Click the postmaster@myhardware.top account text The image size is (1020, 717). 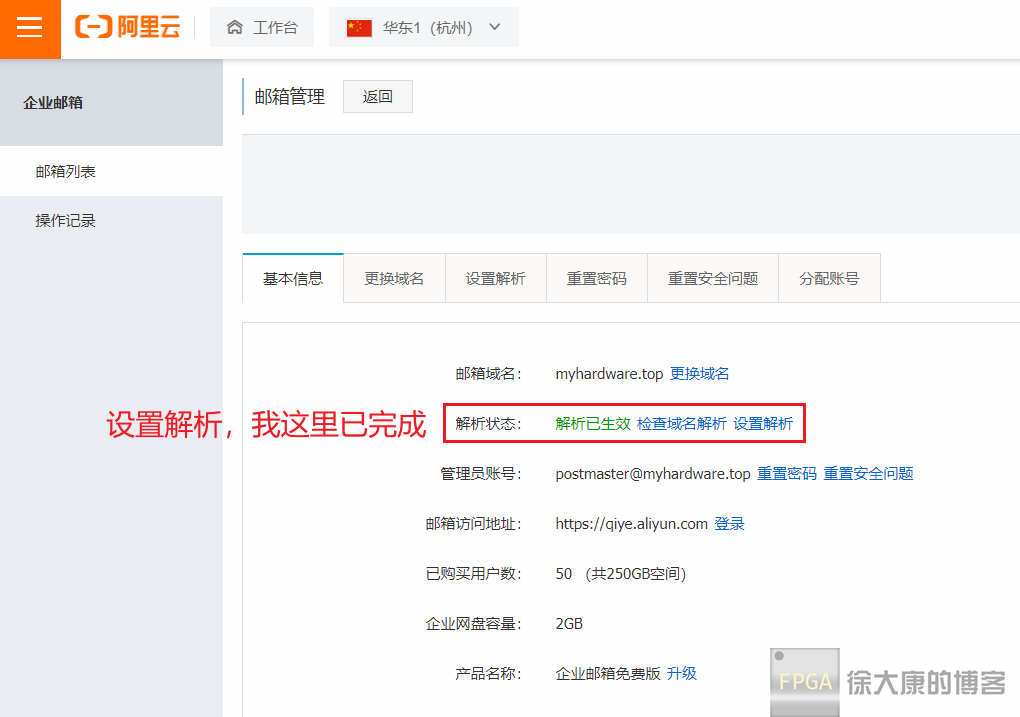(652, 474)
